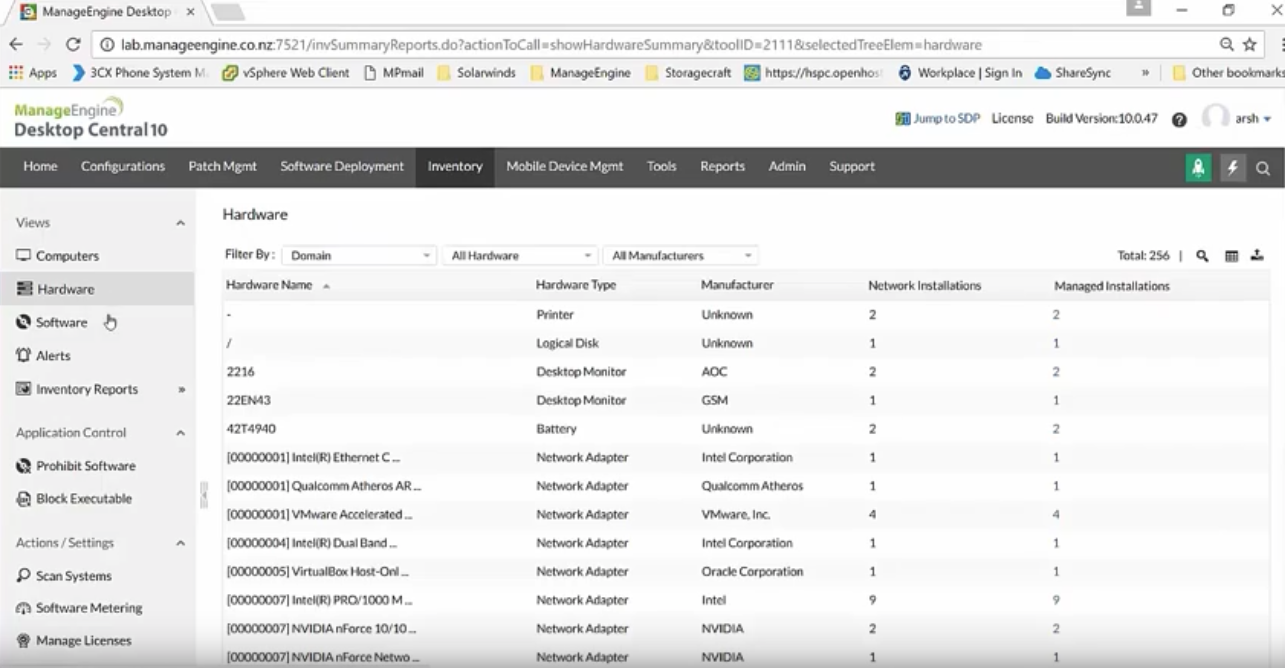Open the All Manufacturers dropdown
Viewport: 1285px width, 668px height.
(x=680, y=256)
